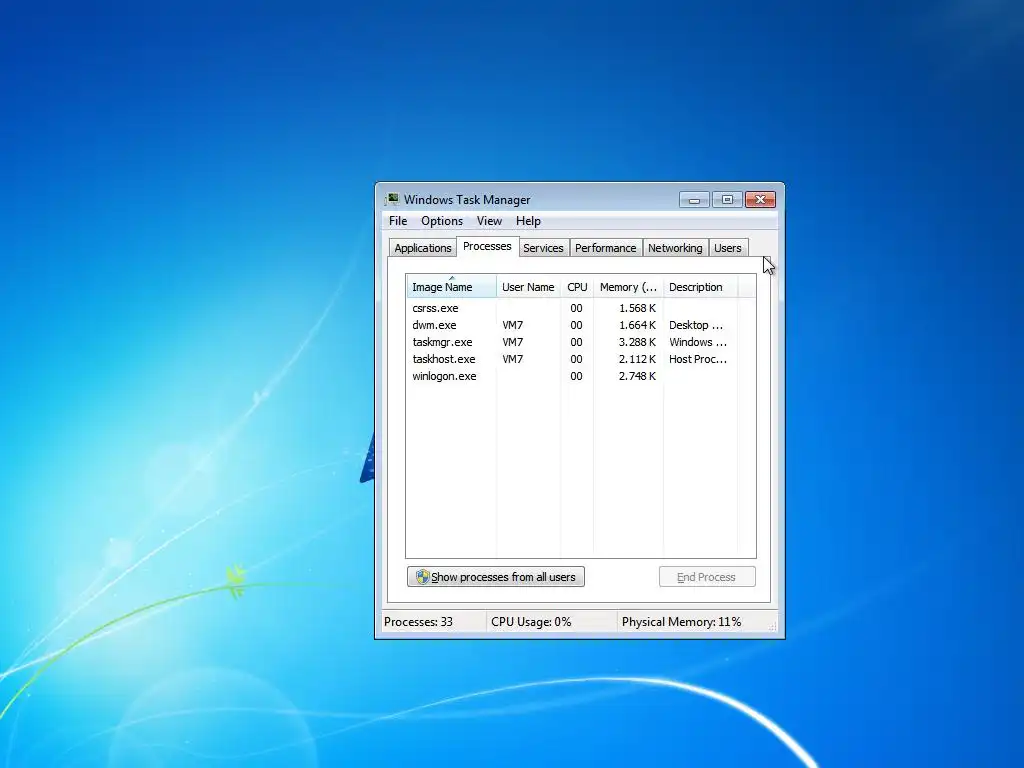Screen dimensions: 1024x768
Task: Click the Processes: 33 status entry
Action: pos(418,622)
